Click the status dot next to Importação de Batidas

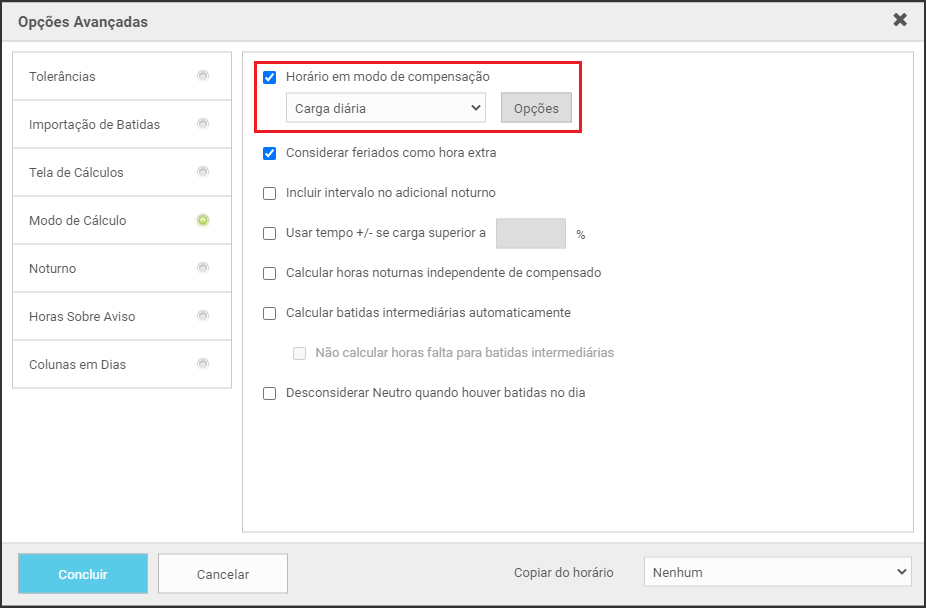coord(203,124)
